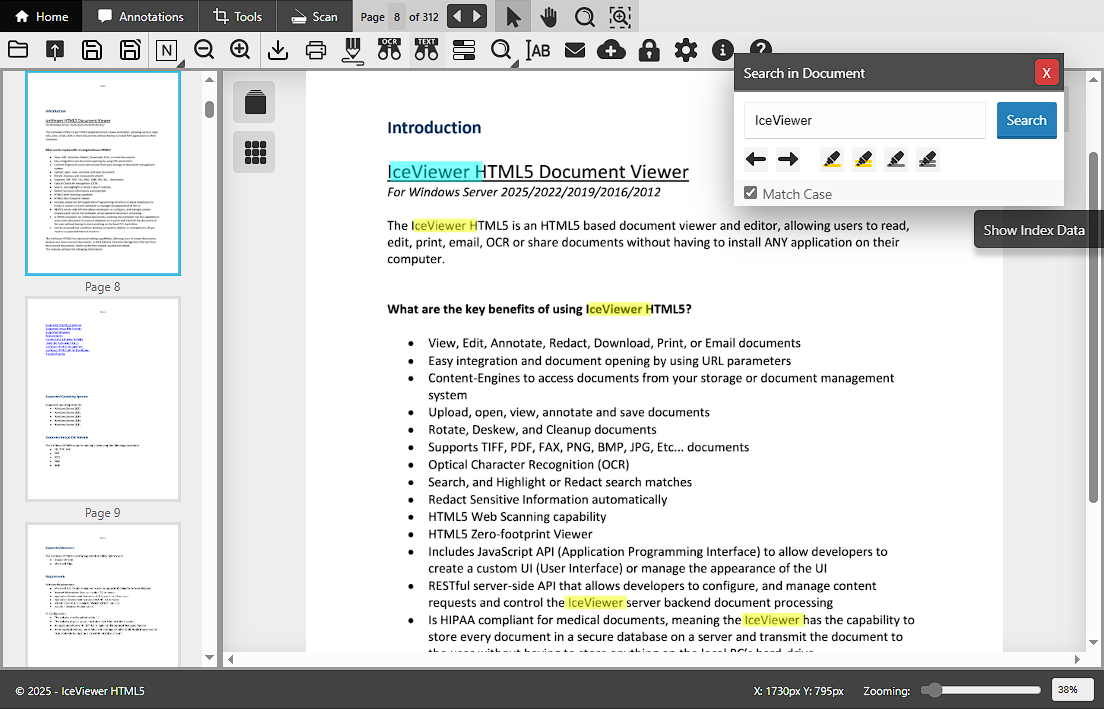This screenshot has height=709, width=1104.
Task: Click the cloud upload icon
Action: pos(611,50)
